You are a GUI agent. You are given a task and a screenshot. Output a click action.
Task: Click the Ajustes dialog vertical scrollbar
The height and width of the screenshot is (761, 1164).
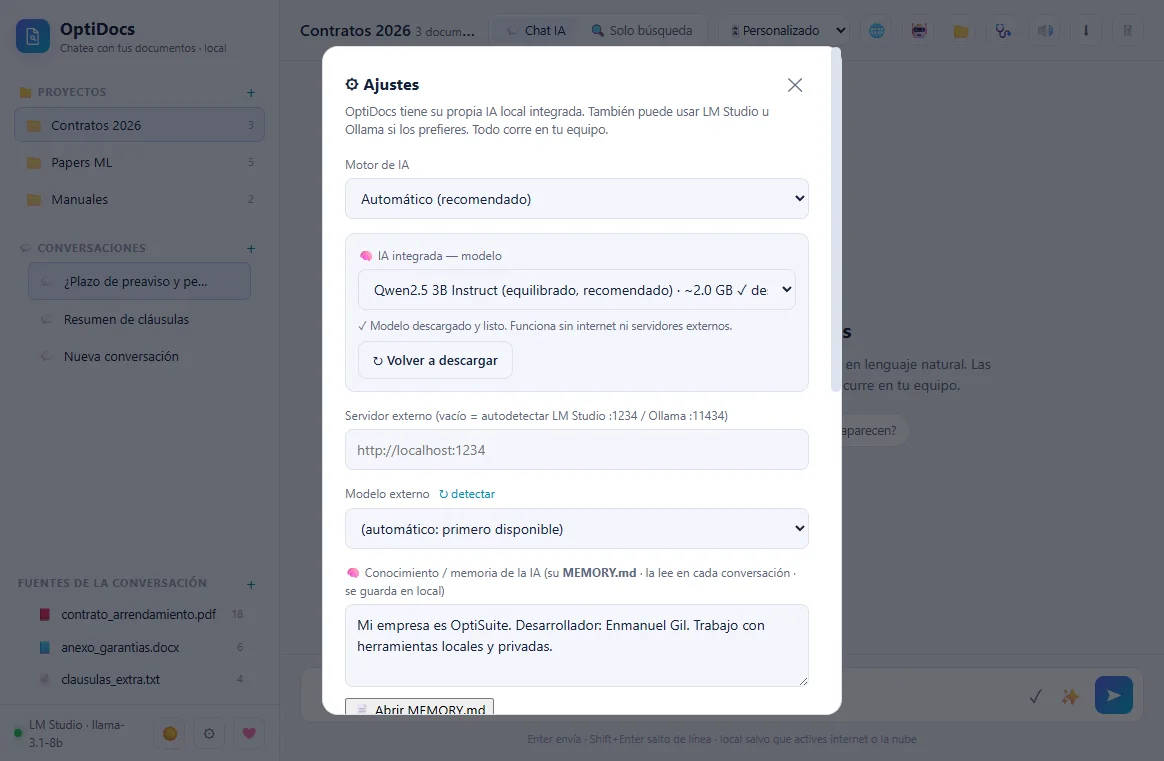point(836,219)
